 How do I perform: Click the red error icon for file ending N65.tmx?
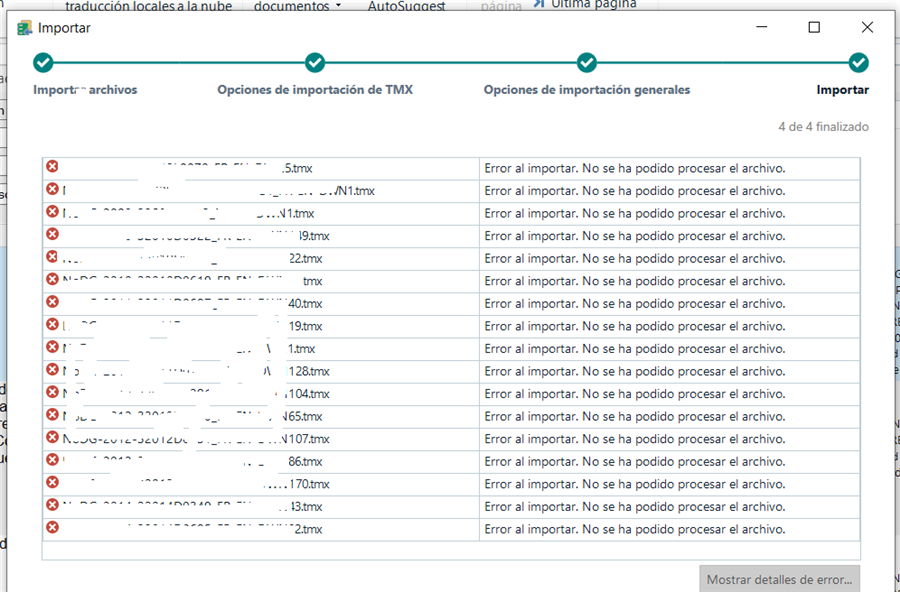pos(52,415)
